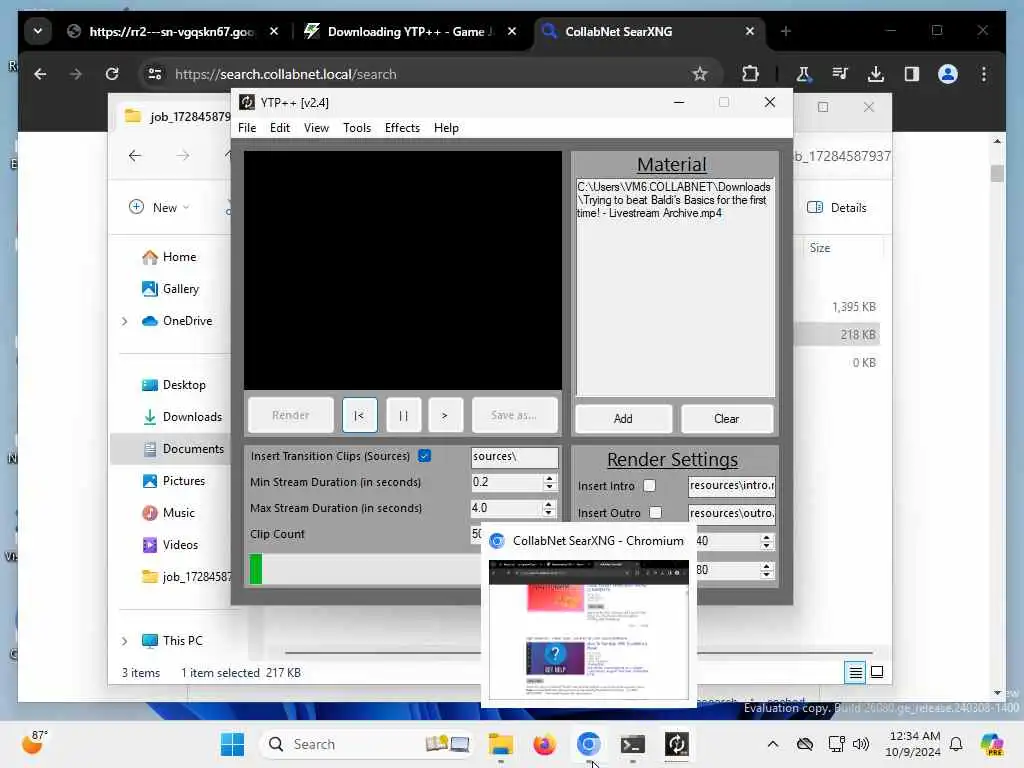Click the Save as... button

pyautogui.click(x=515, y=415)
